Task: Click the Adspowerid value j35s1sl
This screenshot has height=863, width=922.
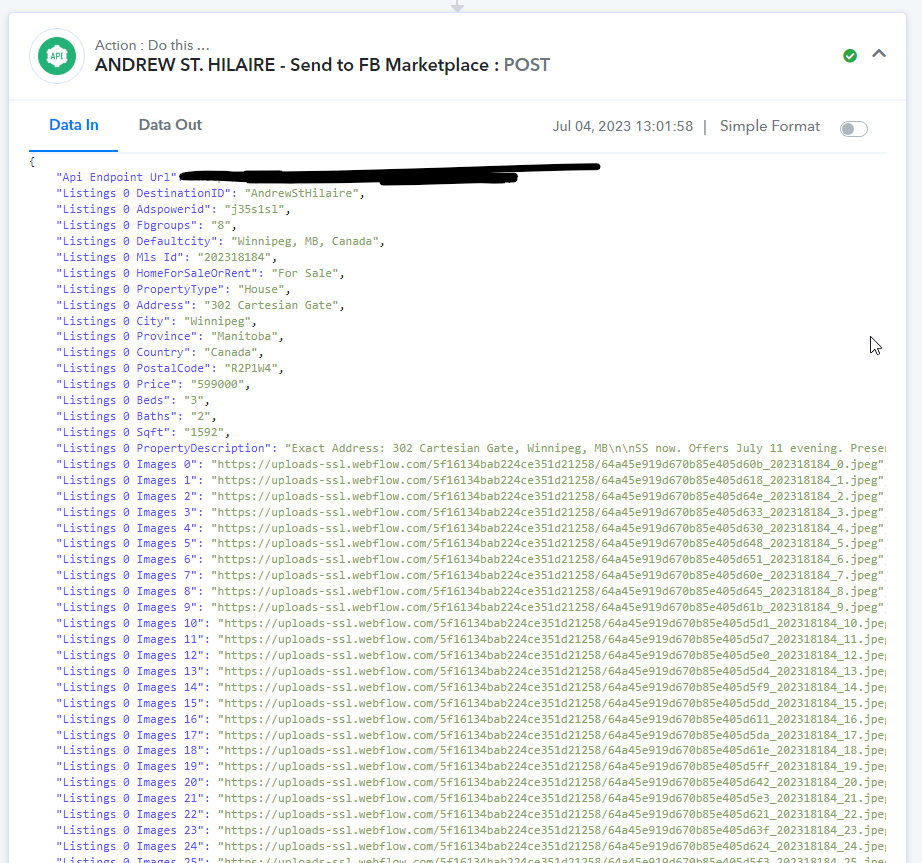Action: click(255, 209)
